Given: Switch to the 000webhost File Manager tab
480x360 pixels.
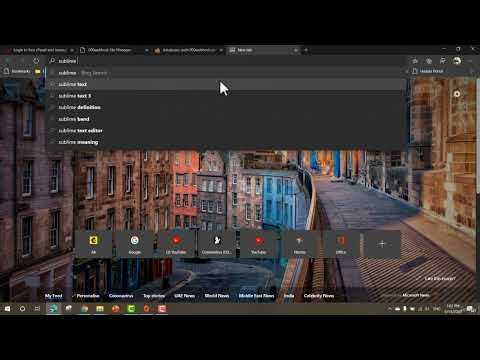Looking at the screenshot, I should 113,50.
